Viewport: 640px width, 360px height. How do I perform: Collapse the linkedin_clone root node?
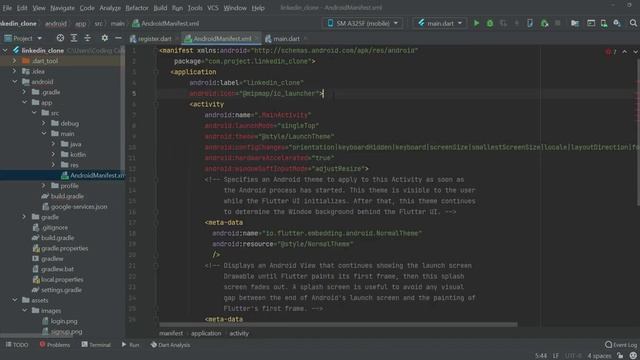pos(5,51)
